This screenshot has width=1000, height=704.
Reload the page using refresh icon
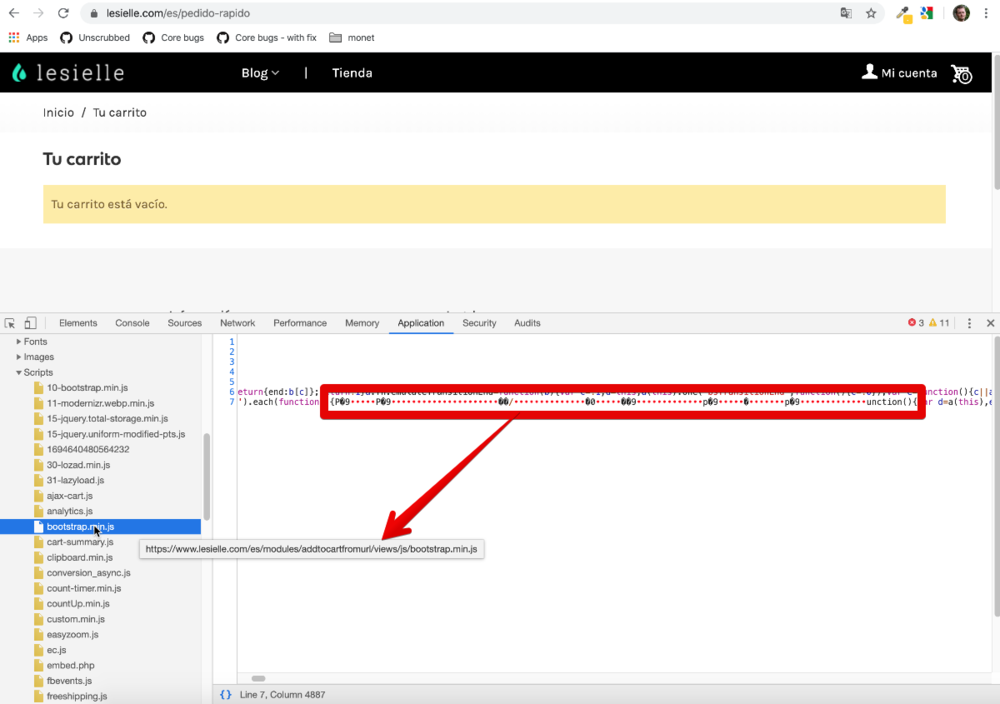(x=63, y=14)
